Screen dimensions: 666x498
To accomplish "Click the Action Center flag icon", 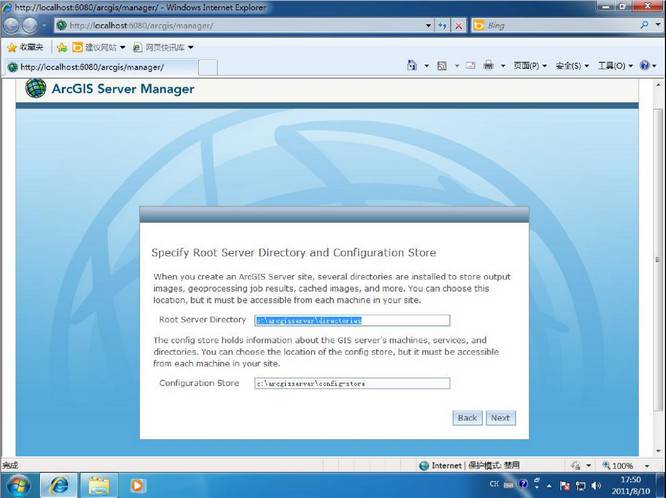I will (x=565, y=486).
